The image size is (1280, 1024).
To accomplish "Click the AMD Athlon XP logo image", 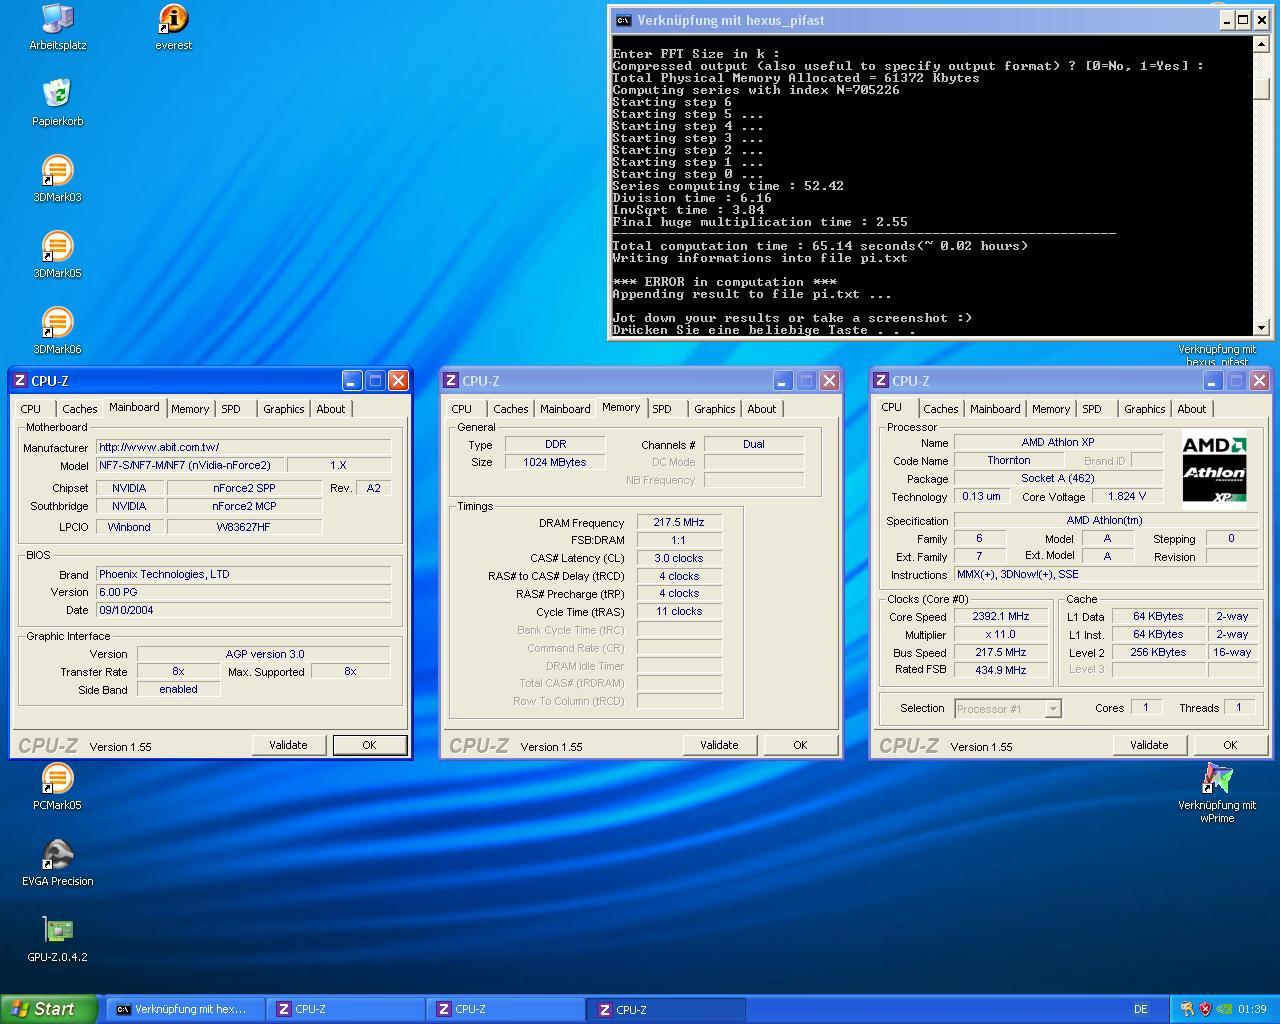I will coord(1214,470).
